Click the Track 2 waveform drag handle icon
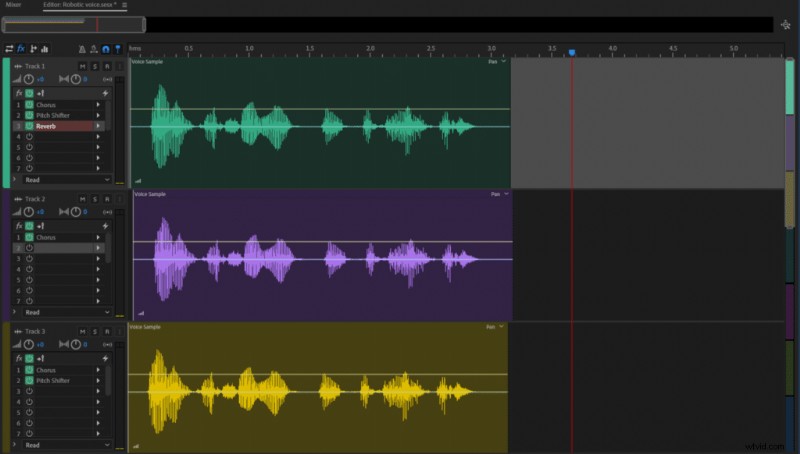The width and height of the screenshot is (800, 454). [18, 199]
